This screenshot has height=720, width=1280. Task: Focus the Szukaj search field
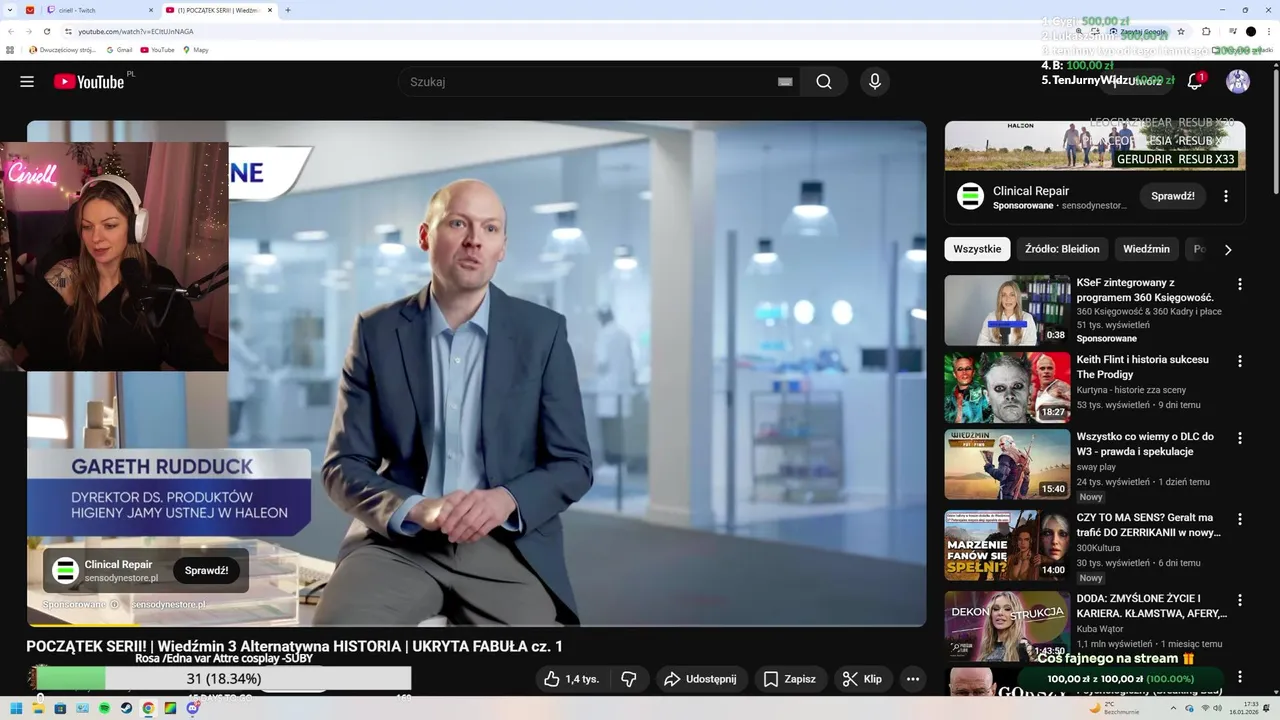590,82
